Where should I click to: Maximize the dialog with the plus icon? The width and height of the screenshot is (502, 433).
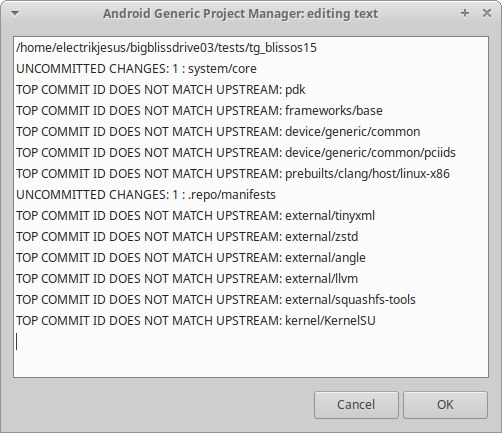point(465,13)
